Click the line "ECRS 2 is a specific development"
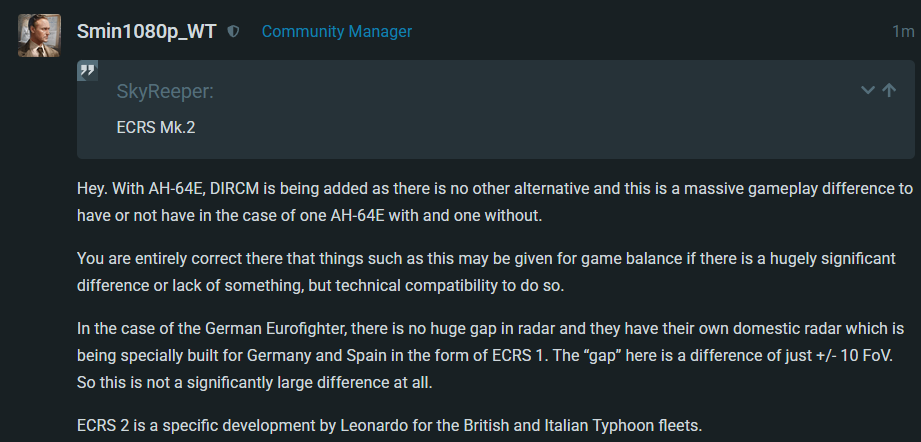The image size is (921, 442). [x=389, y=425]
